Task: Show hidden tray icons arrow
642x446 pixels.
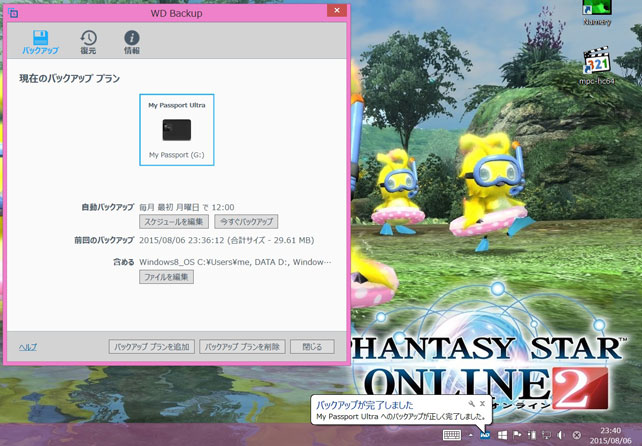Action: tap(470, 435)
